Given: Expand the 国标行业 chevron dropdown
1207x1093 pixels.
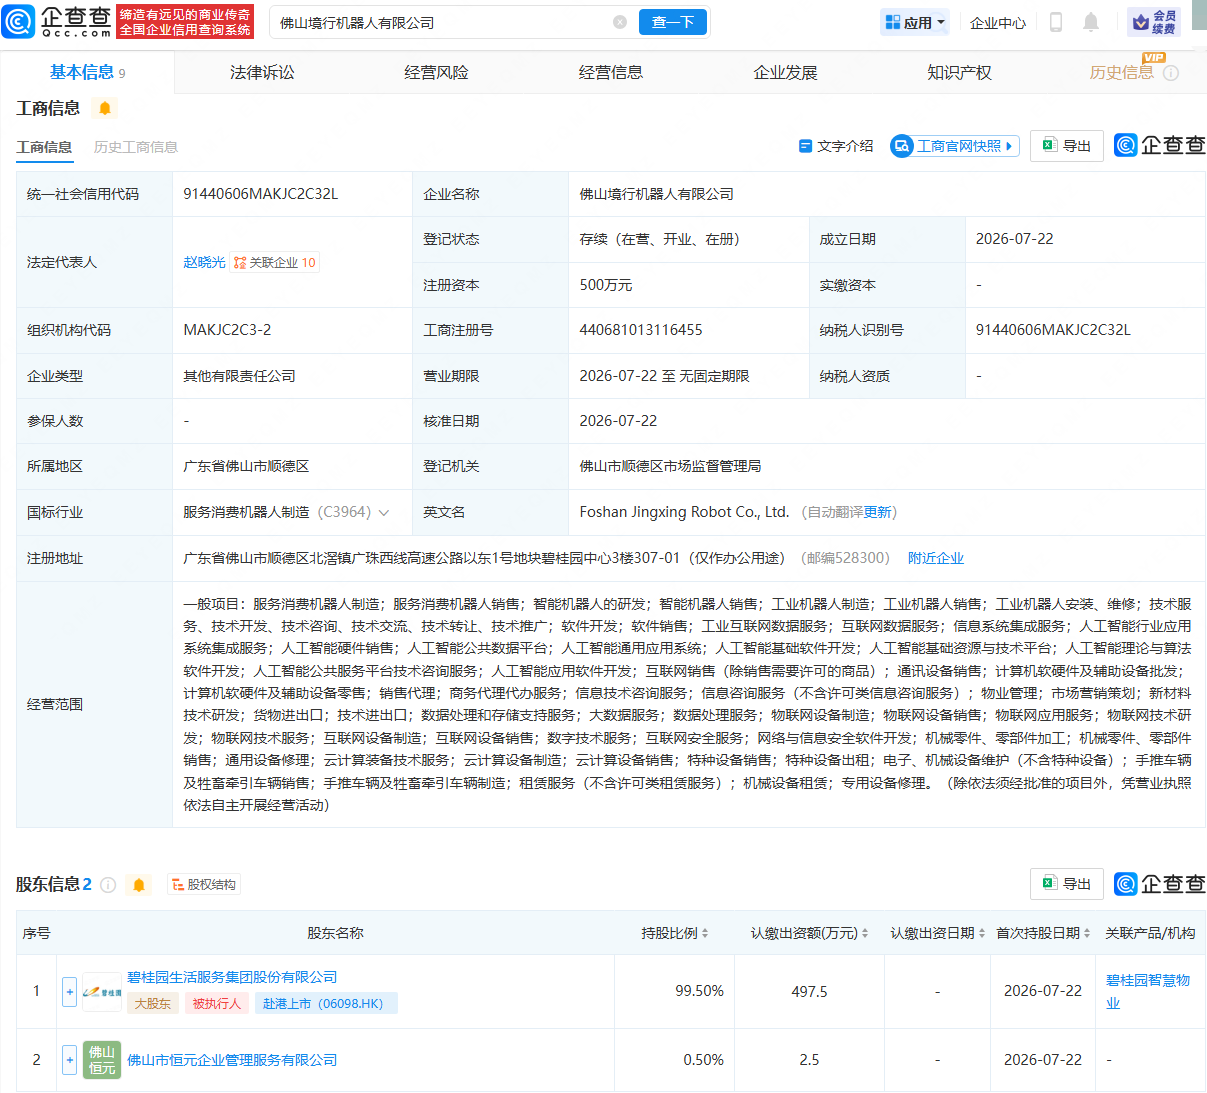Looking at the screenshot, I should coord(384,512).
